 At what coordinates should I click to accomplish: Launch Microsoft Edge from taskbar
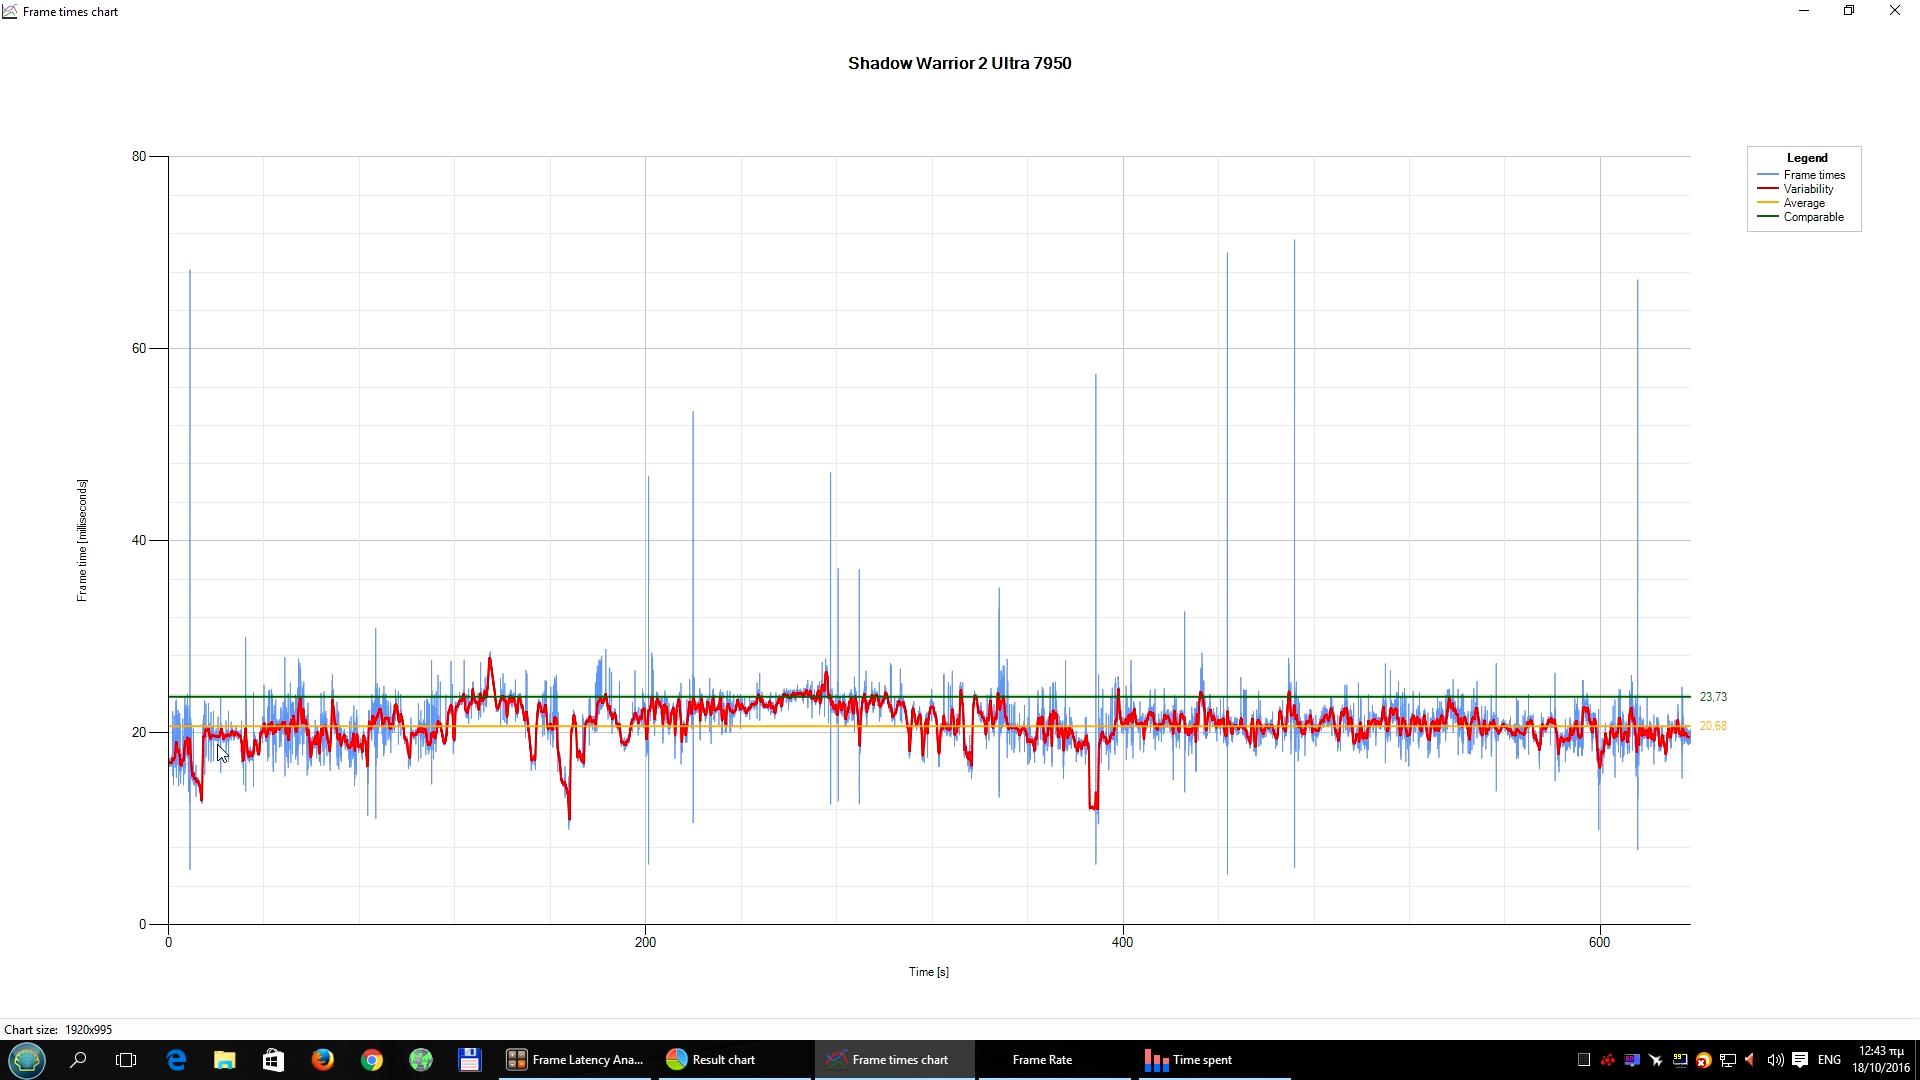176,1059
